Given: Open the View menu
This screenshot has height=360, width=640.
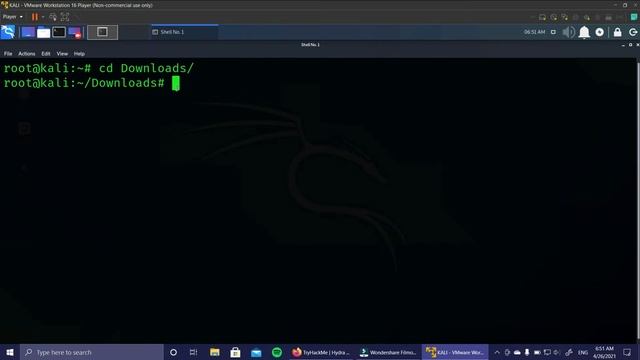Looking at the screenshot, I should pos(62,54).
